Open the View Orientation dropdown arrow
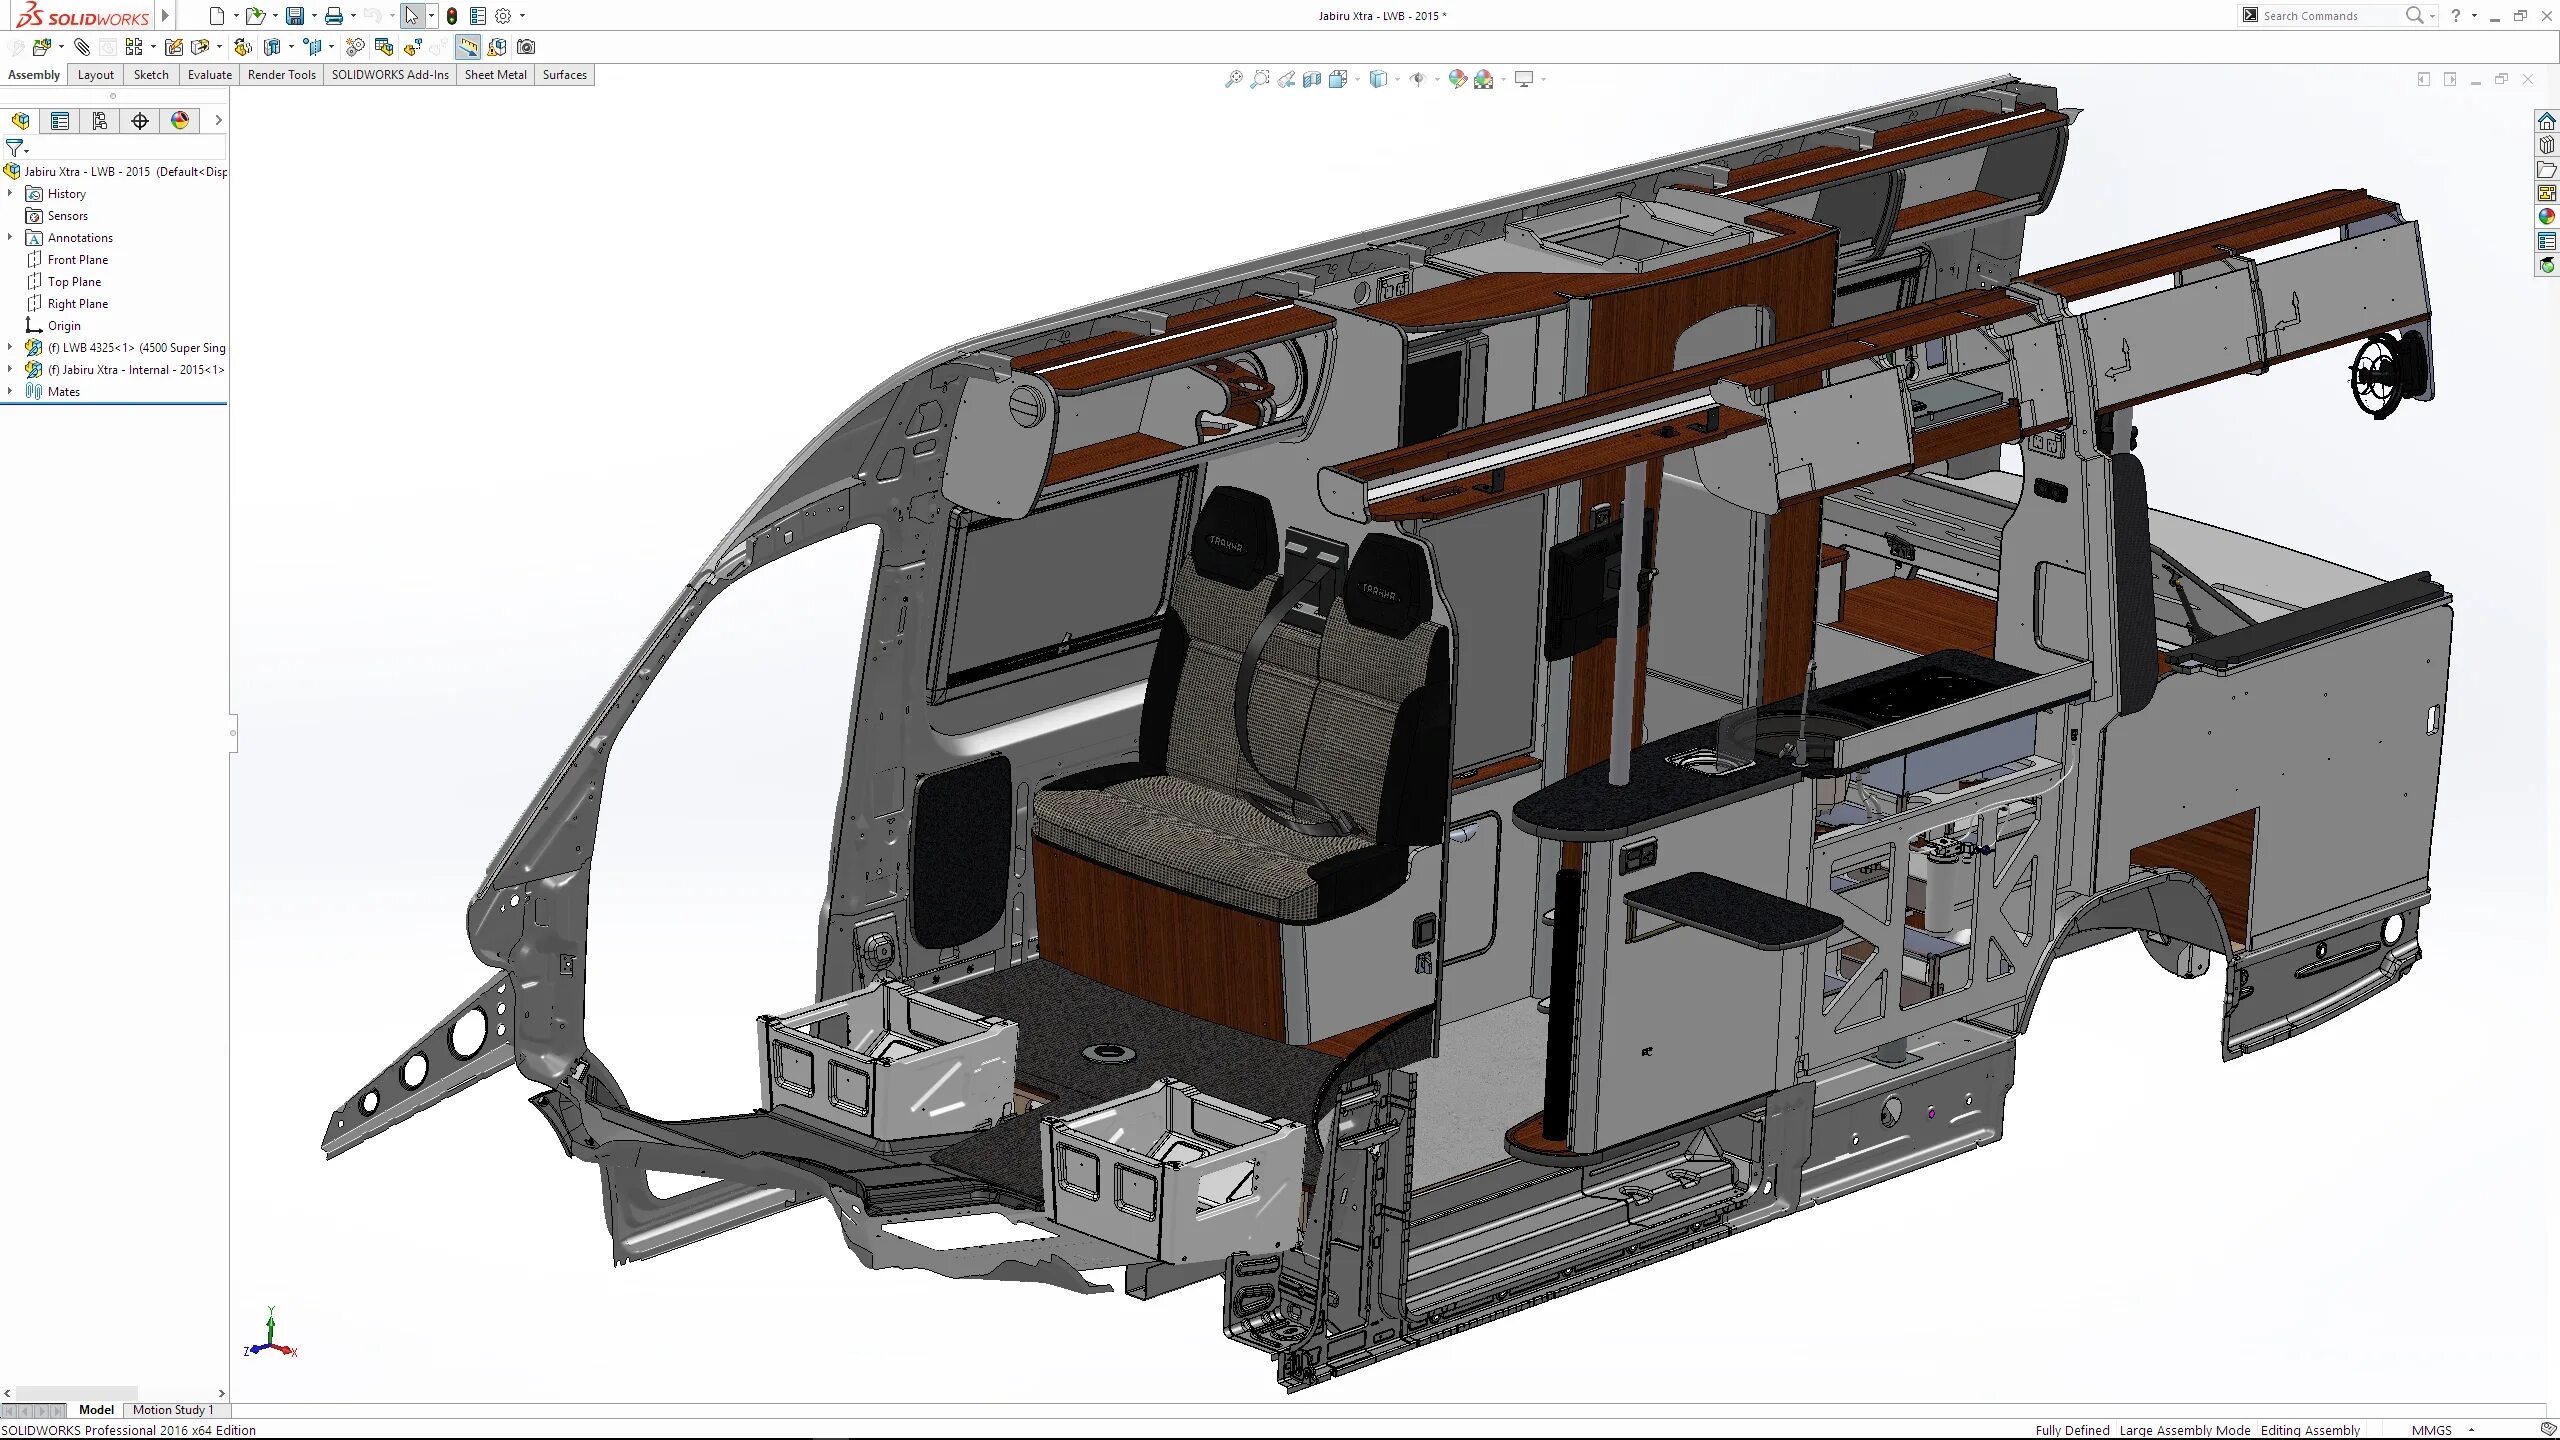The width and height of the screenshot is (2560, 1440). coord(1357,79)
